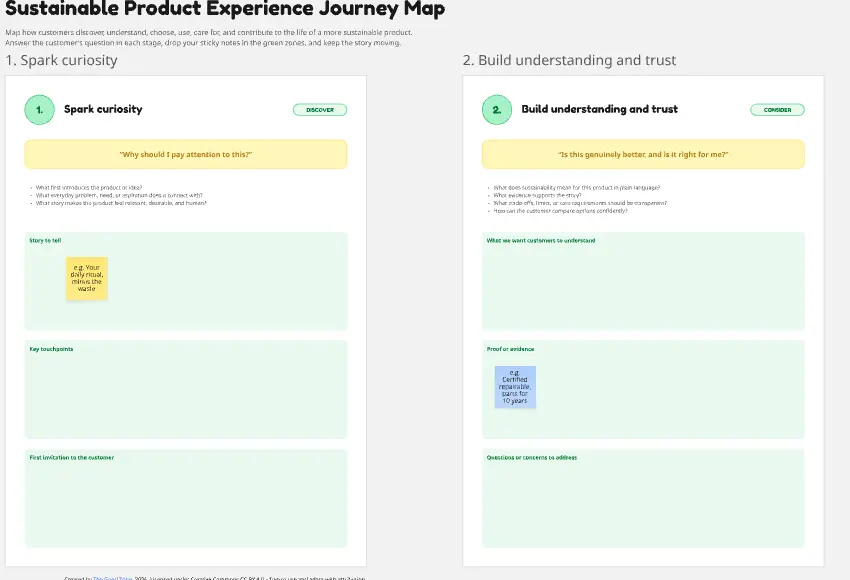Click the yellow banner "Why should I pay attention to this?"
The image size is (850, 580).
[185, 154]
